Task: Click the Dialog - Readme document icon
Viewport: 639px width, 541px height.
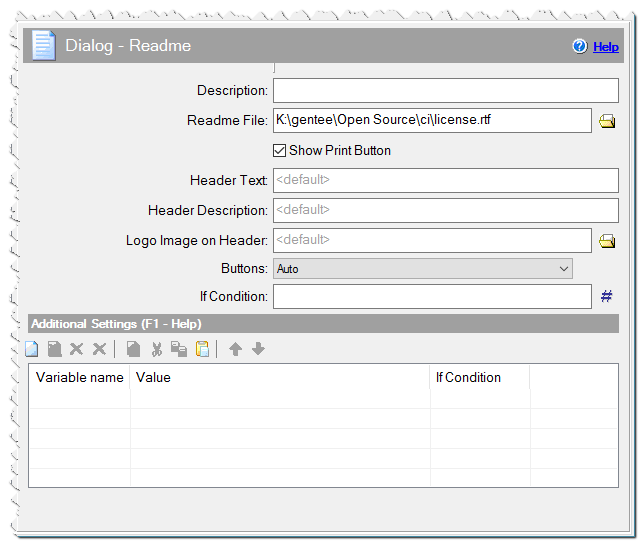Action: tap(44, 46)
